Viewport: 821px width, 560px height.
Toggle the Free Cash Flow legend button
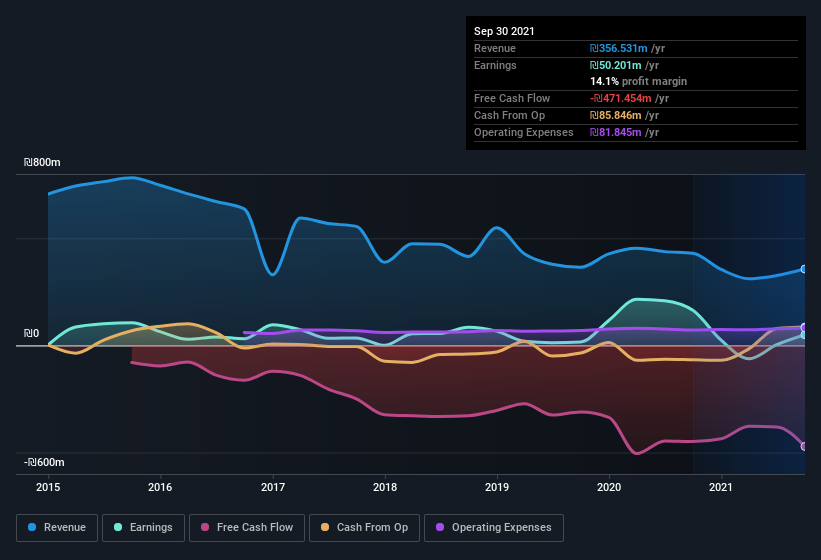pyautogui.click(x=246, y=527)
